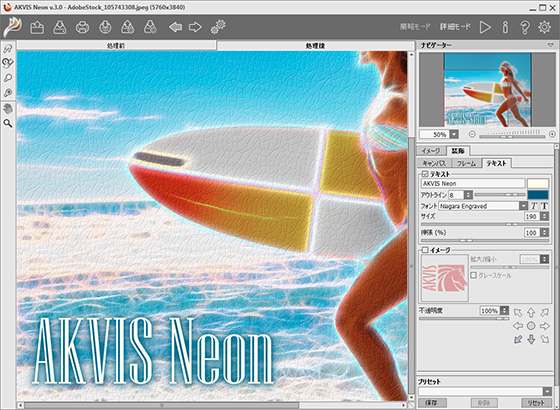This screenshot has width=560, height=410.
Task: Place text at top-left position arrow
Action: pyautogui.click(x=518, y=313)
